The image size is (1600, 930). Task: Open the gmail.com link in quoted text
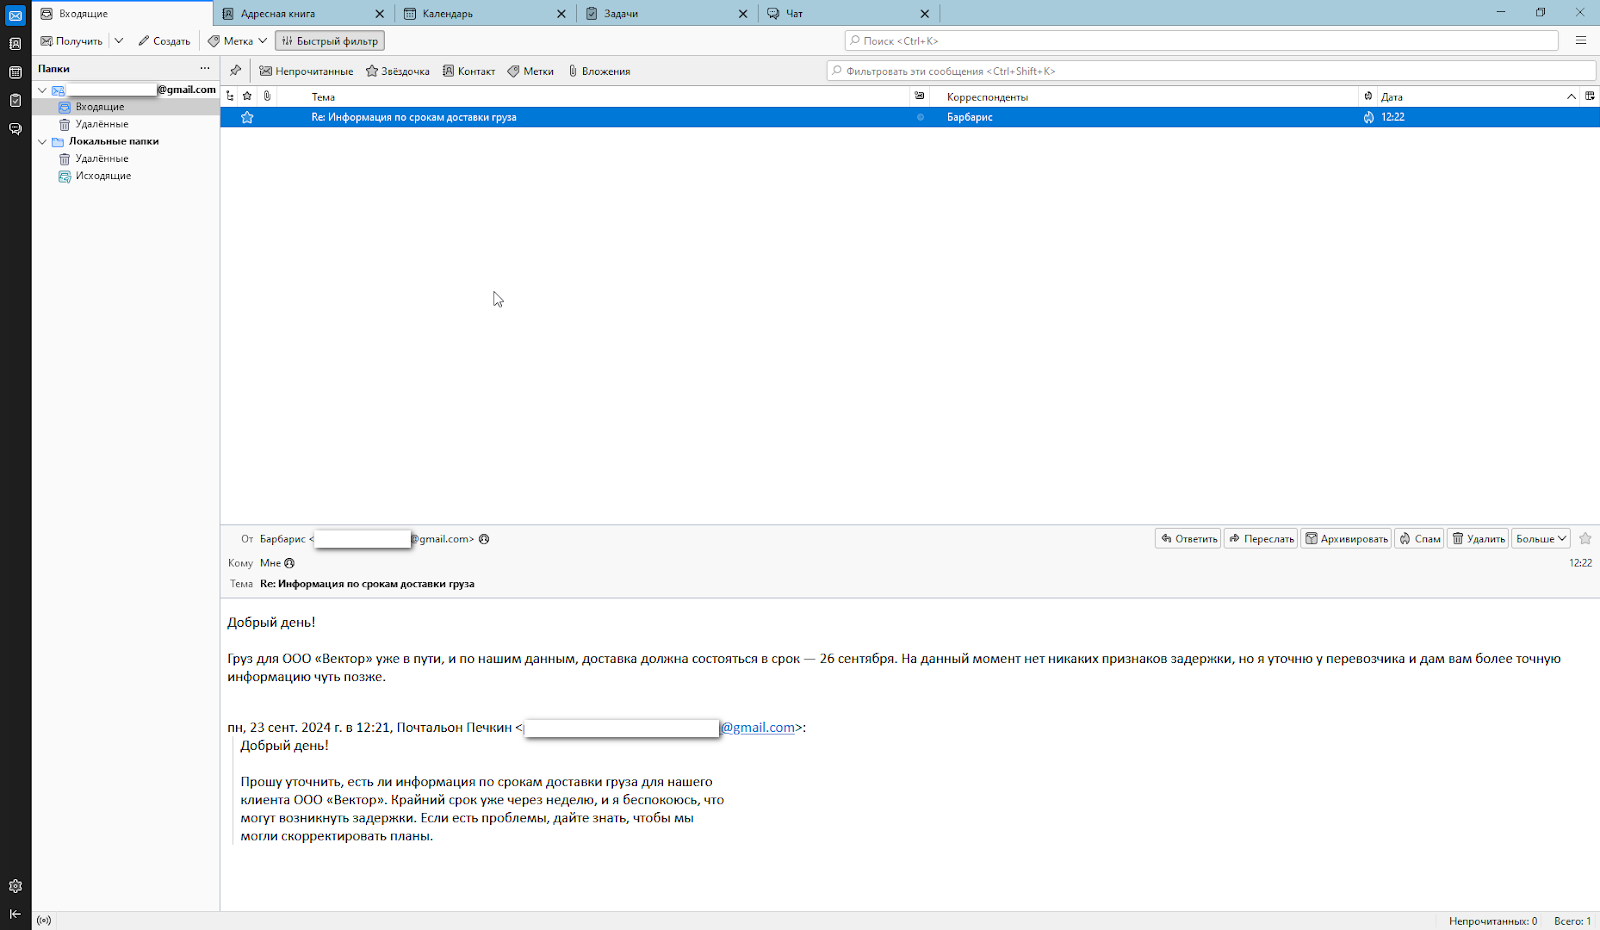[x=758, y=728]
